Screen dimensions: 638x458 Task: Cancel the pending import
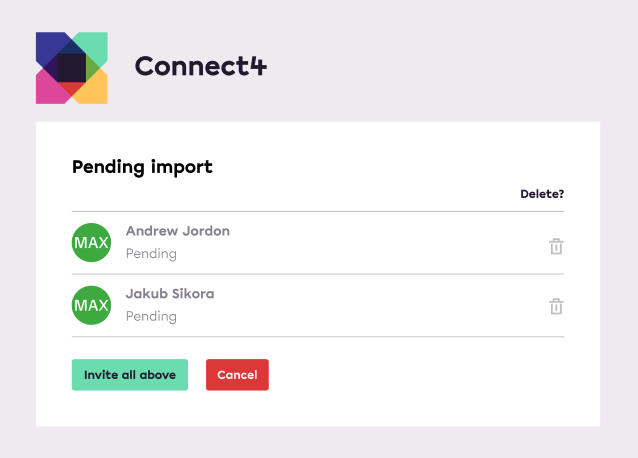click(237, 375)
